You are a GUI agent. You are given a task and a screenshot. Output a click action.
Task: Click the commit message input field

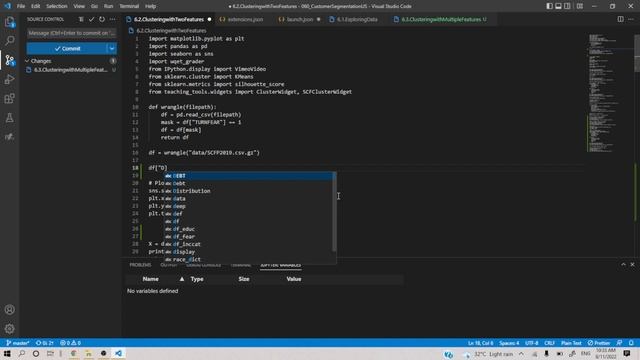(71, 33)
